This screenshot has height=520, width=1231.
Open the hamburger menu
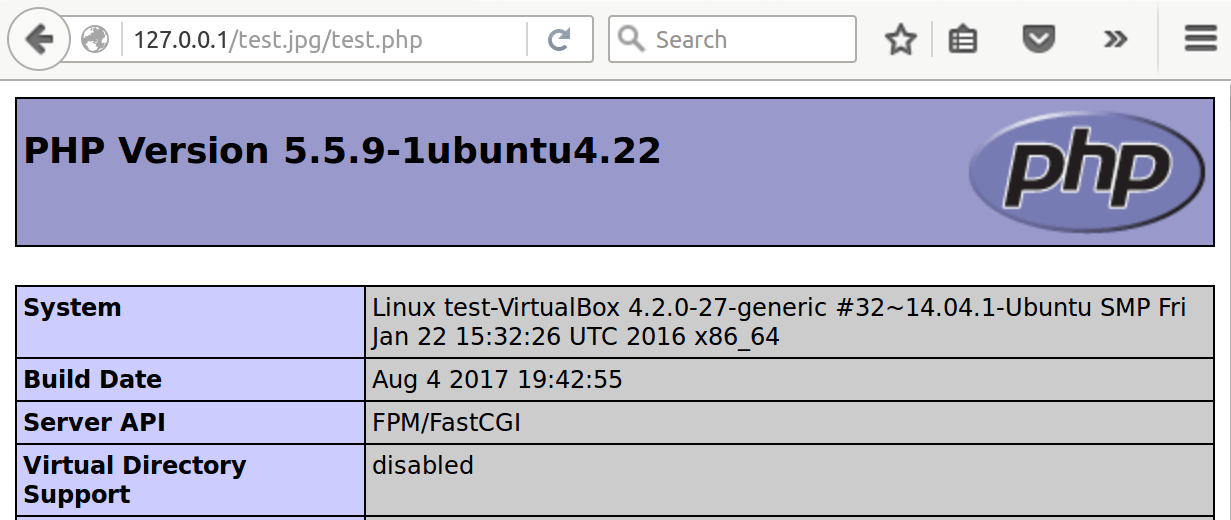click(1200, 40)
